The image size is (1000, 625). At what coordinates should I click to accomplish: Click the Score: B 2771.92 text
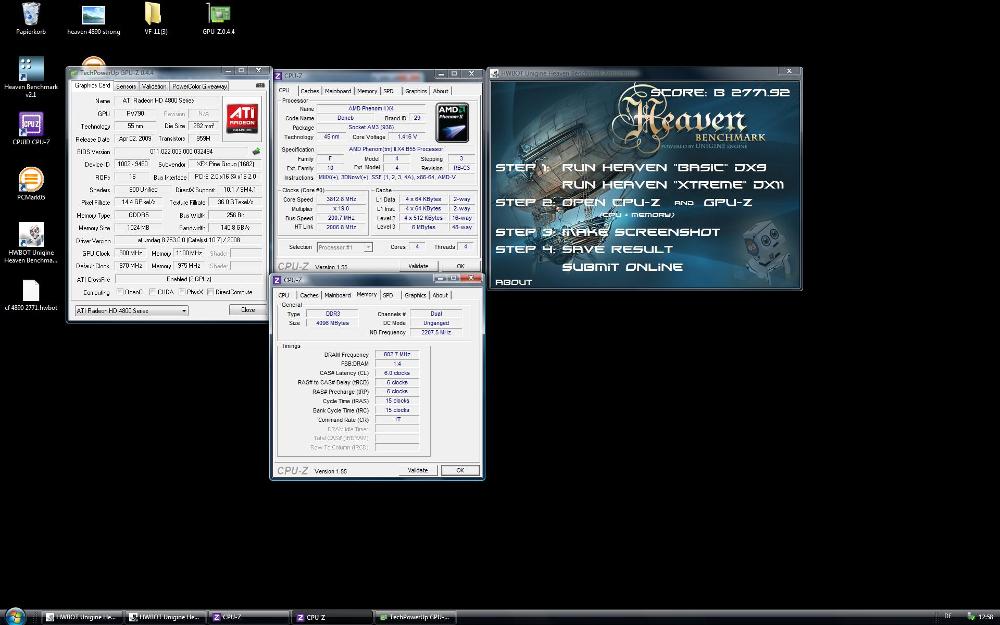pos(720,92)
